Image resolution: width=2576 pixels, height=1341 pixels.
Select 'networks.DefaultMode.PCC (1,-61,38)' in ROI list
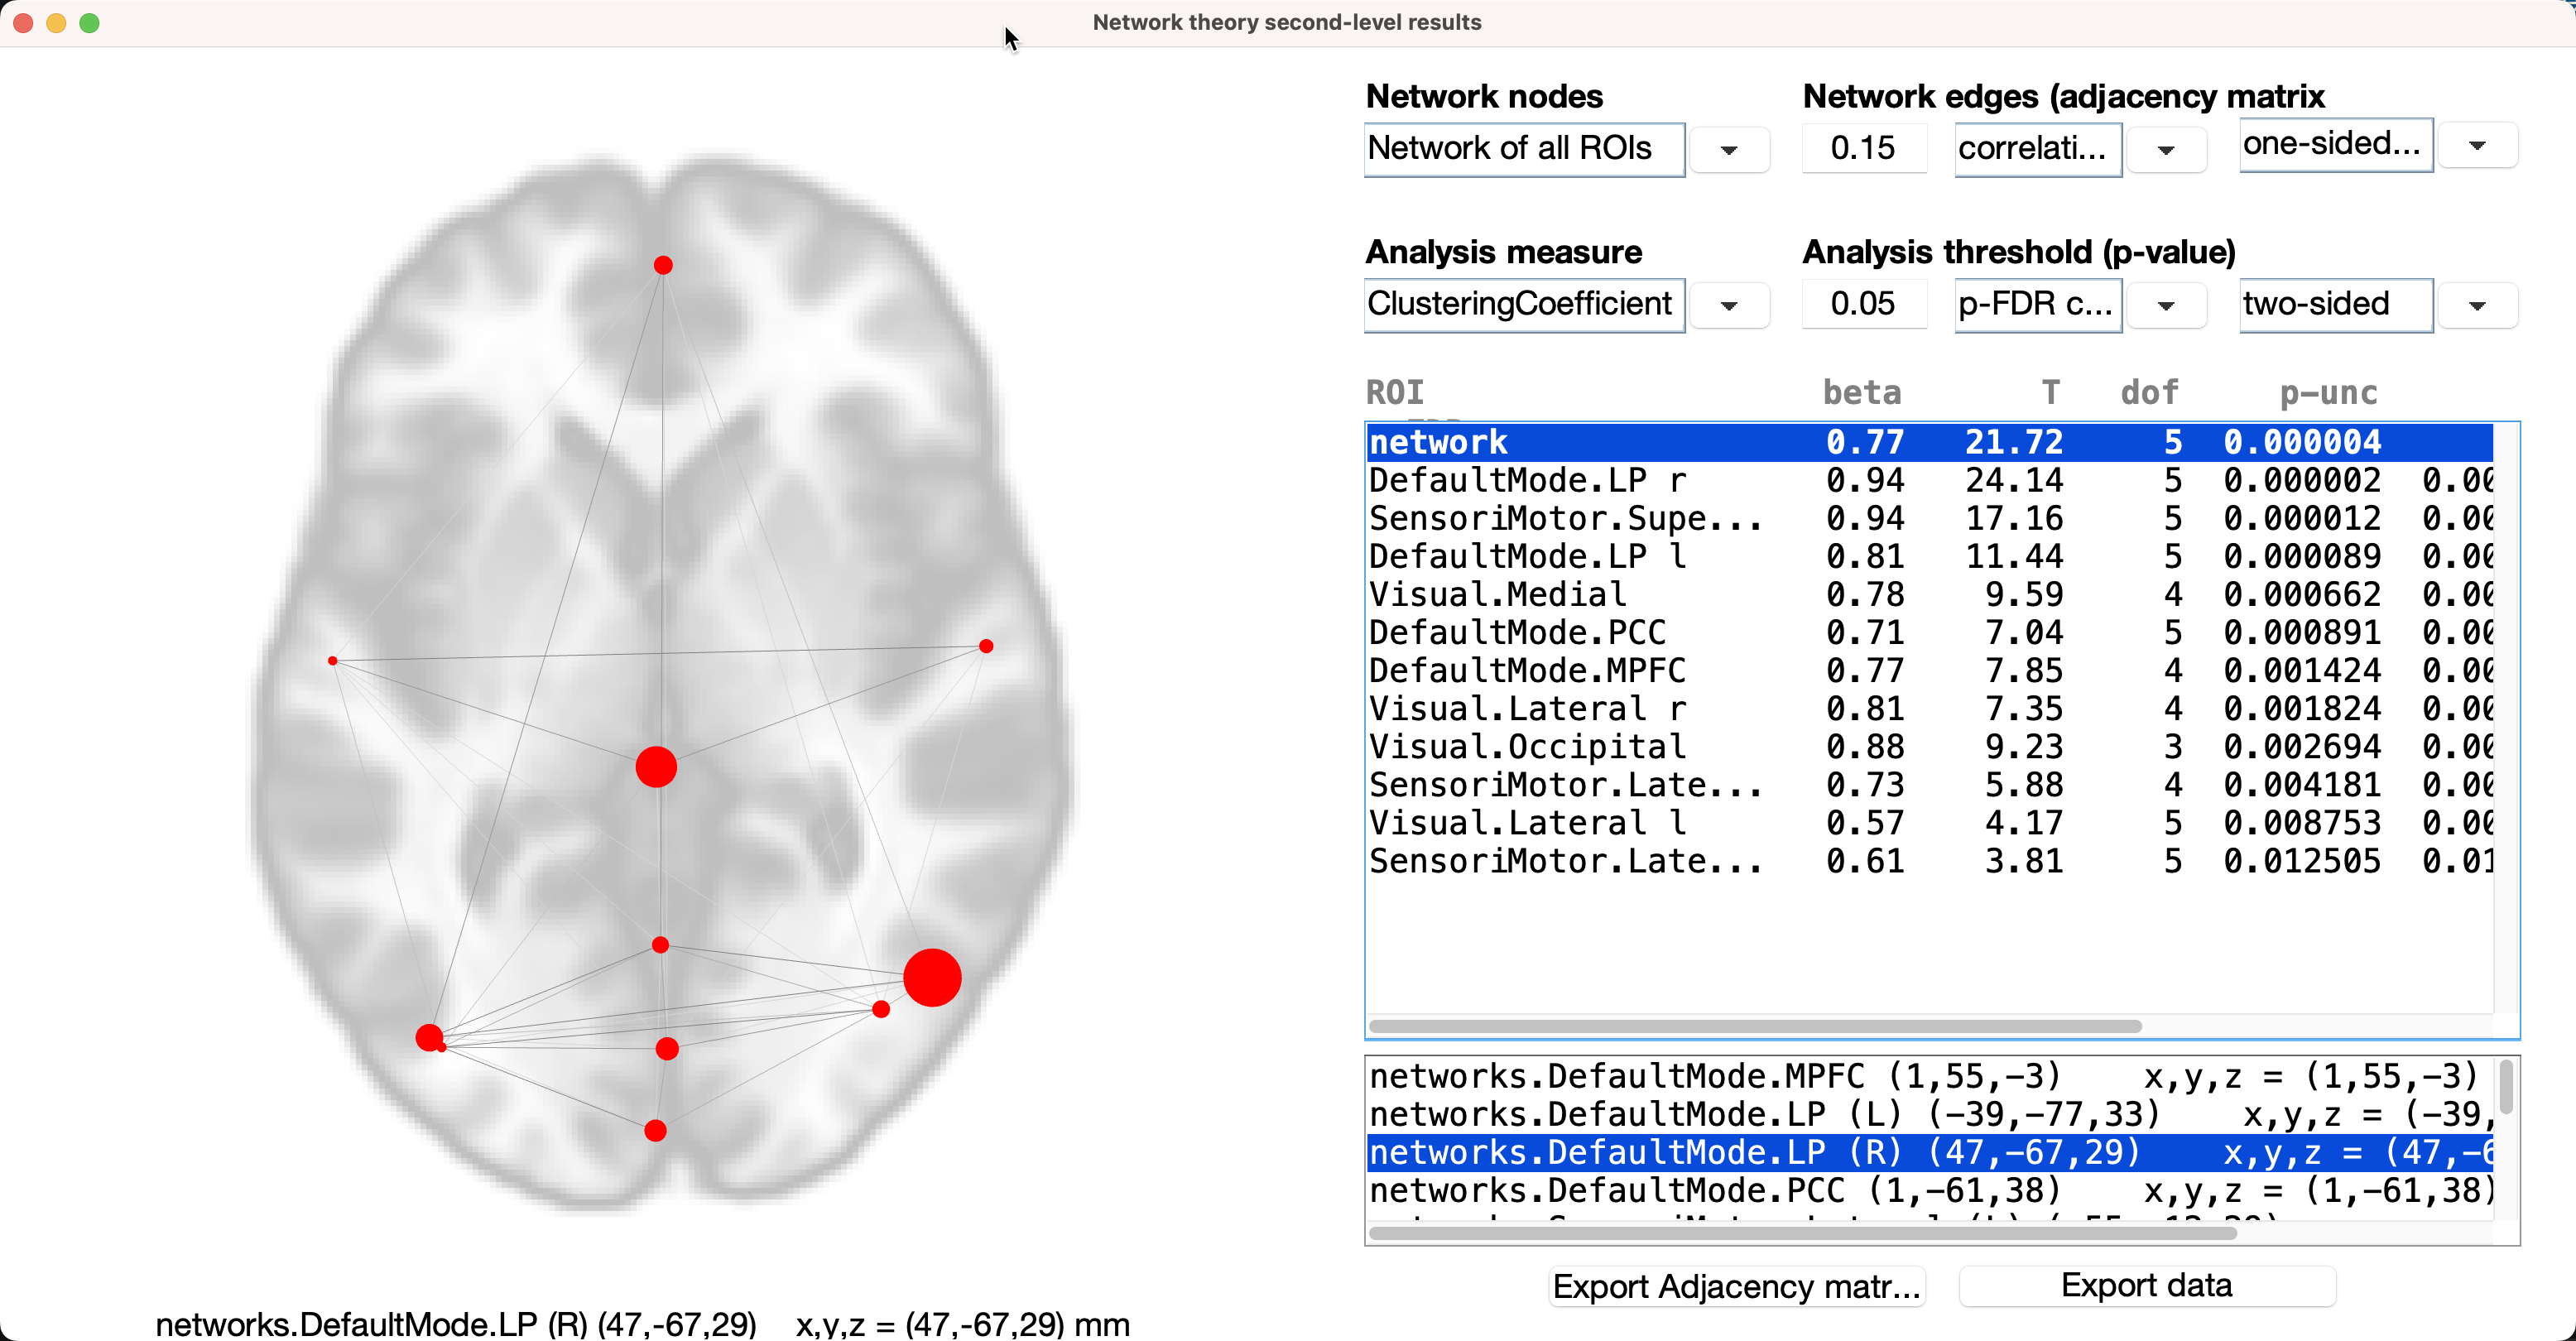click(1930, 1190)
